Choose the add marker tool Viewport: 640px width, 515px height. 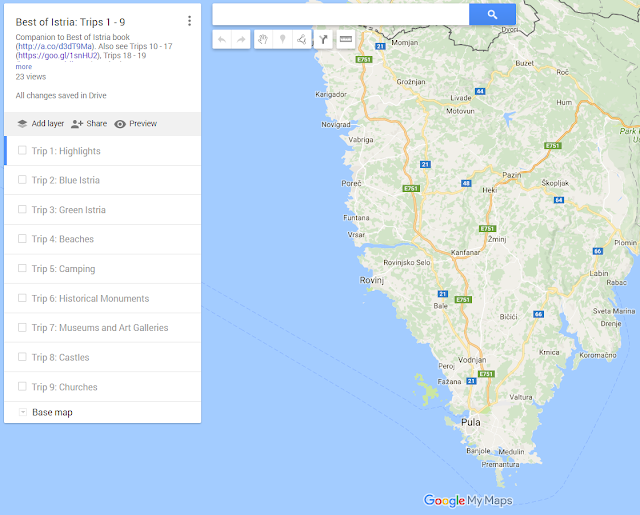(x=282, y=40)
